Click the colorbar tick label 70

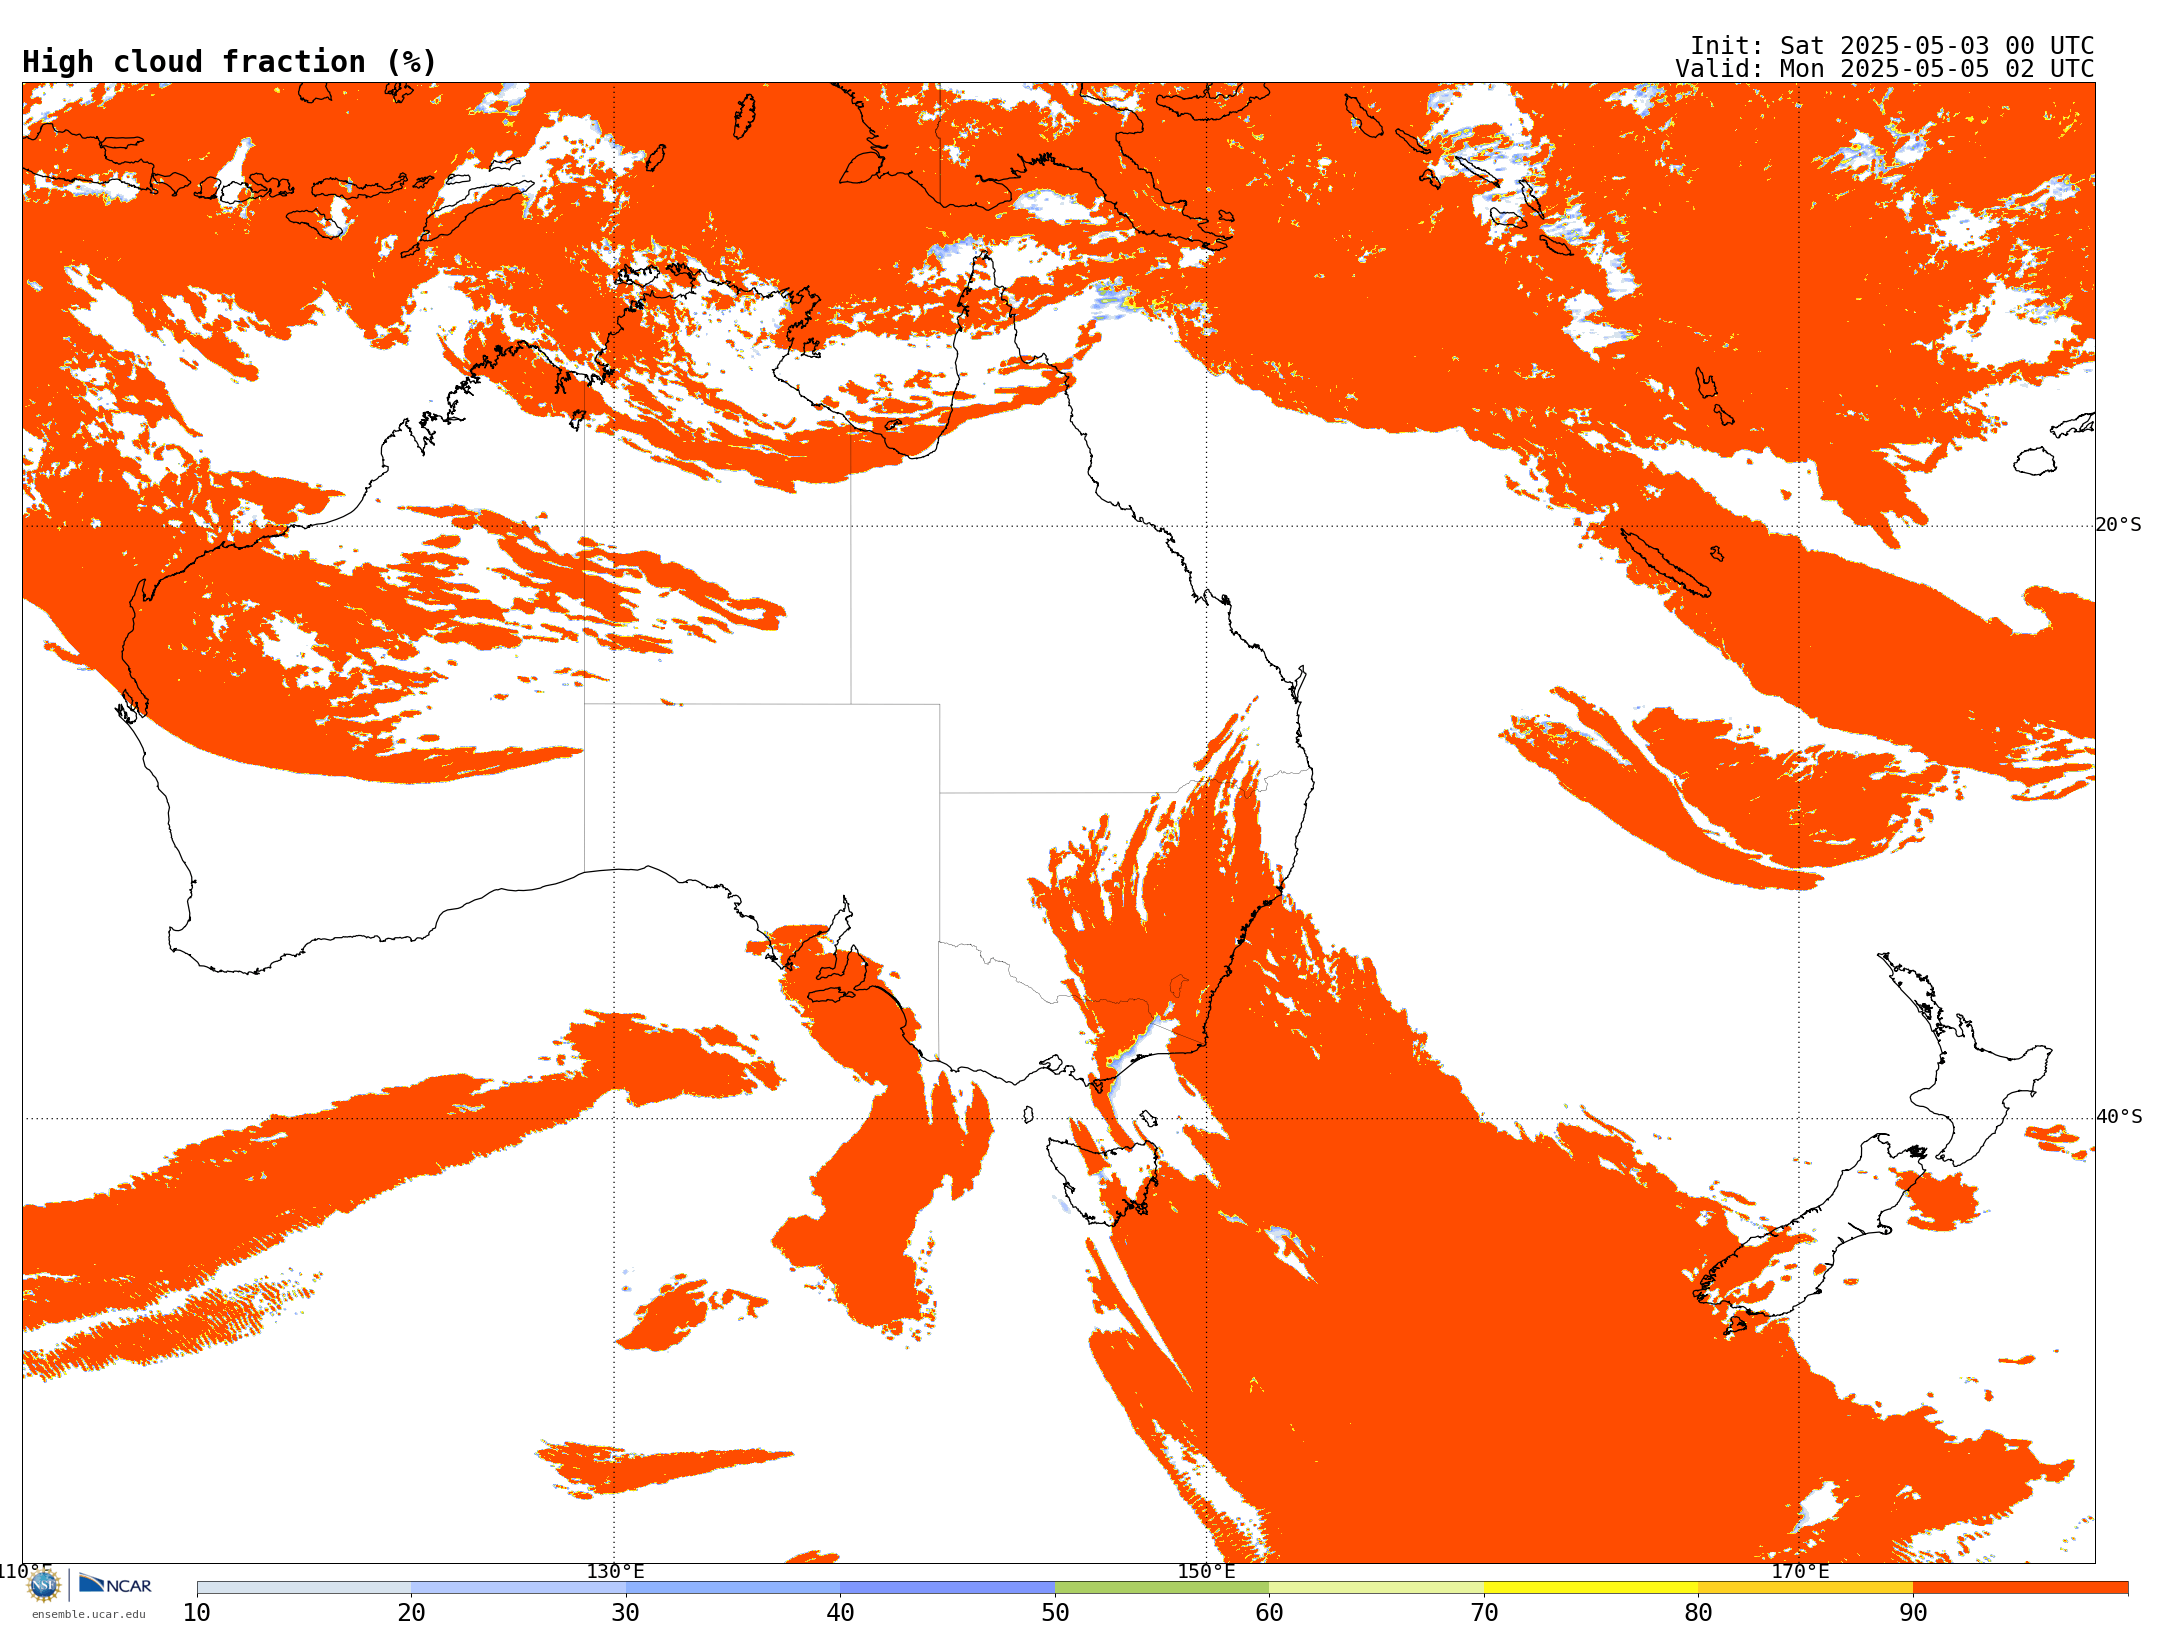pos(1484,1613)
